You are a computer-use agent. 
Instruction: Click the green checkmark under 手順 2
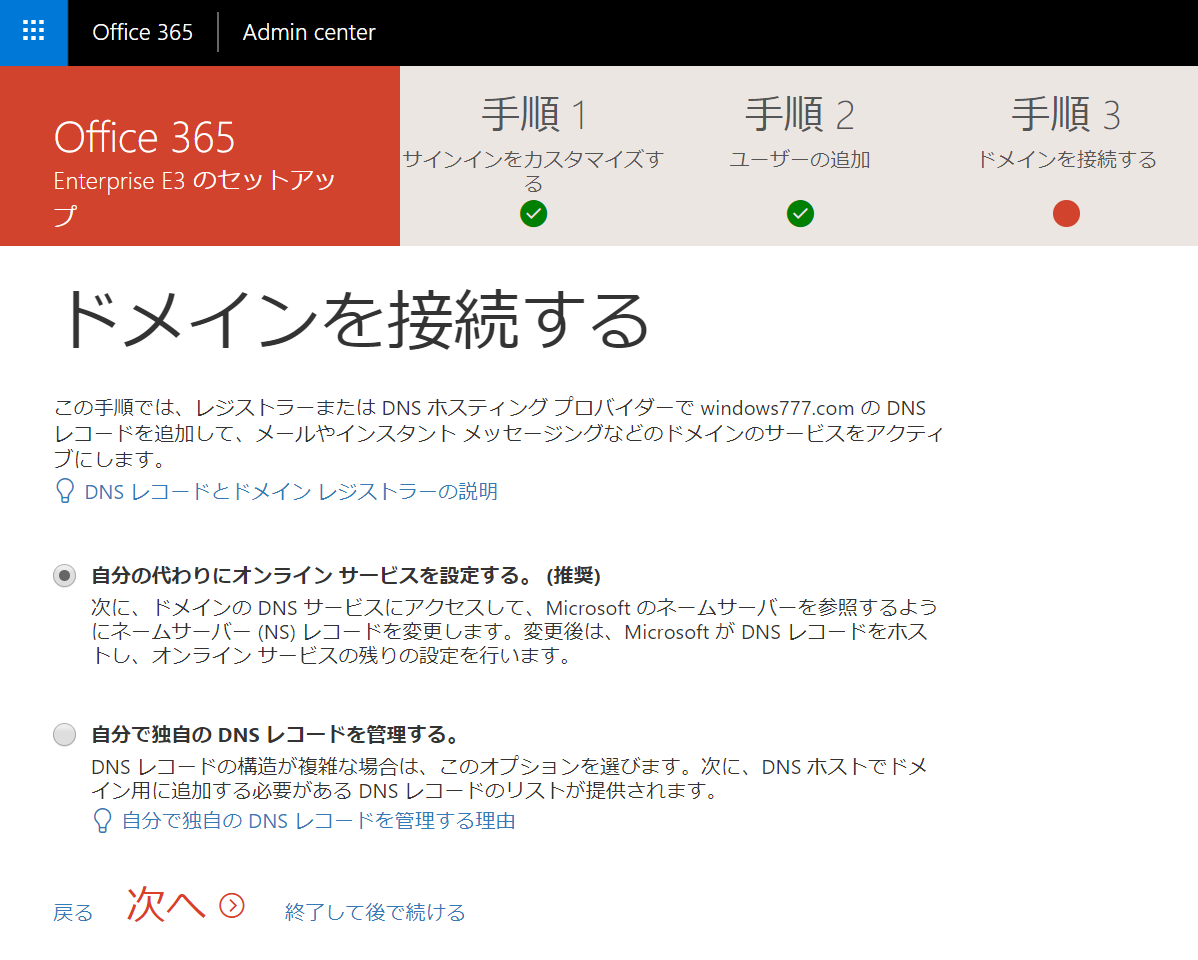pyautogui.click(x=800, y=213)
